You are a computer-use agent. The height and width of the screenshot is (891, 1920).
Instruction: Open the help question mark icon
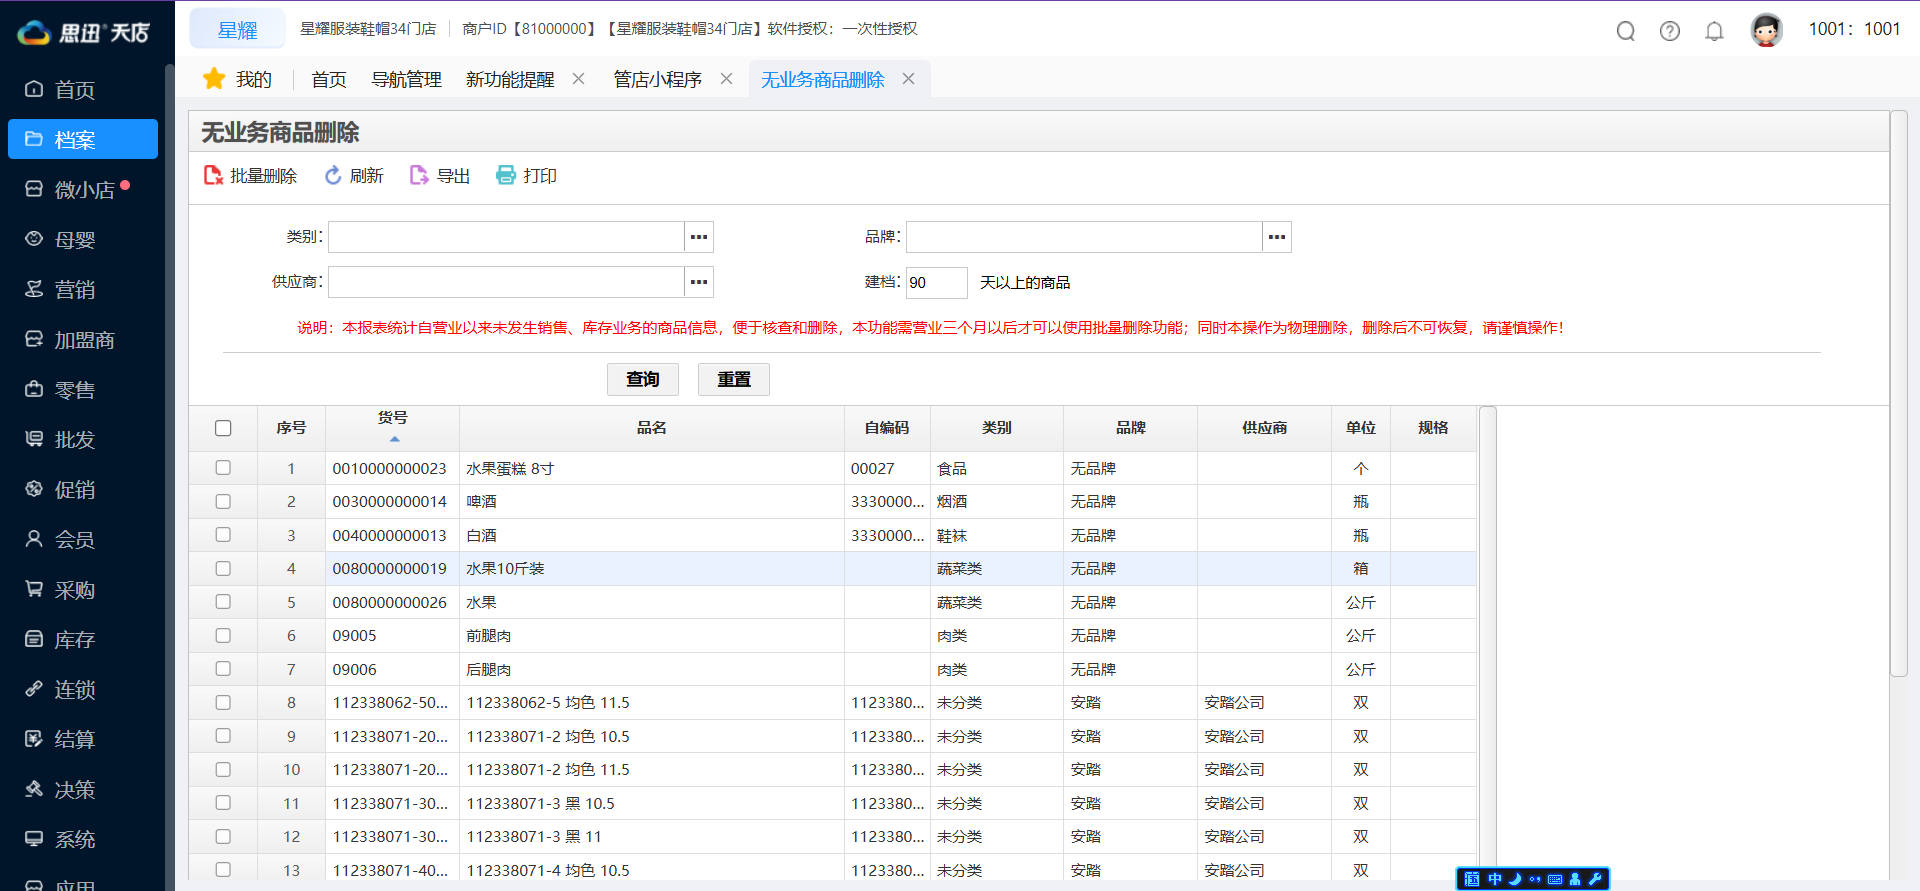[1669, 31]
